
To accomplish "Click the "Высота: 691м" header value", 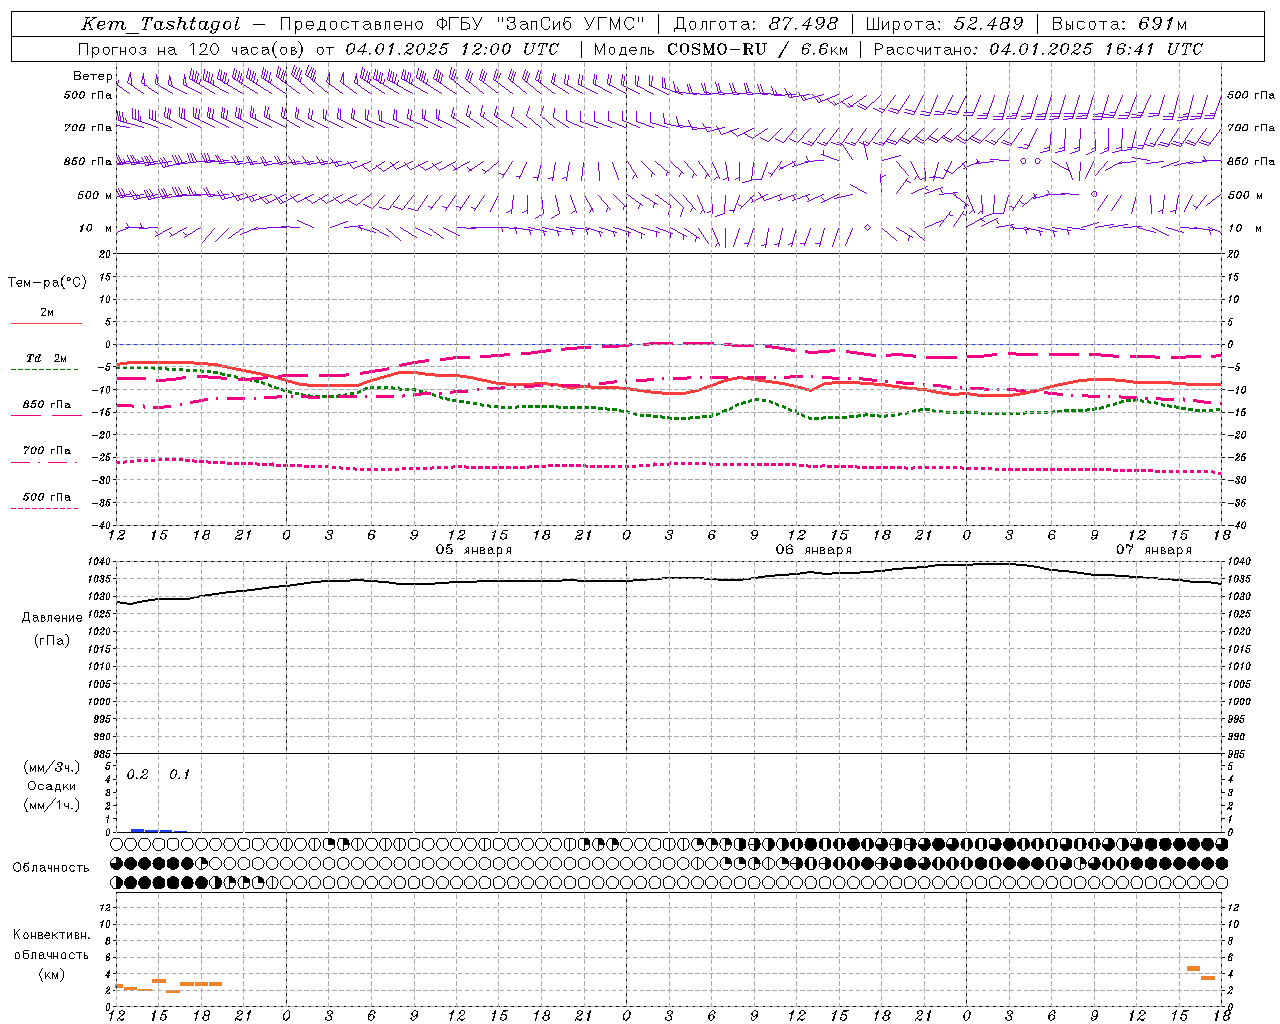I will [x=1119, y=24].
